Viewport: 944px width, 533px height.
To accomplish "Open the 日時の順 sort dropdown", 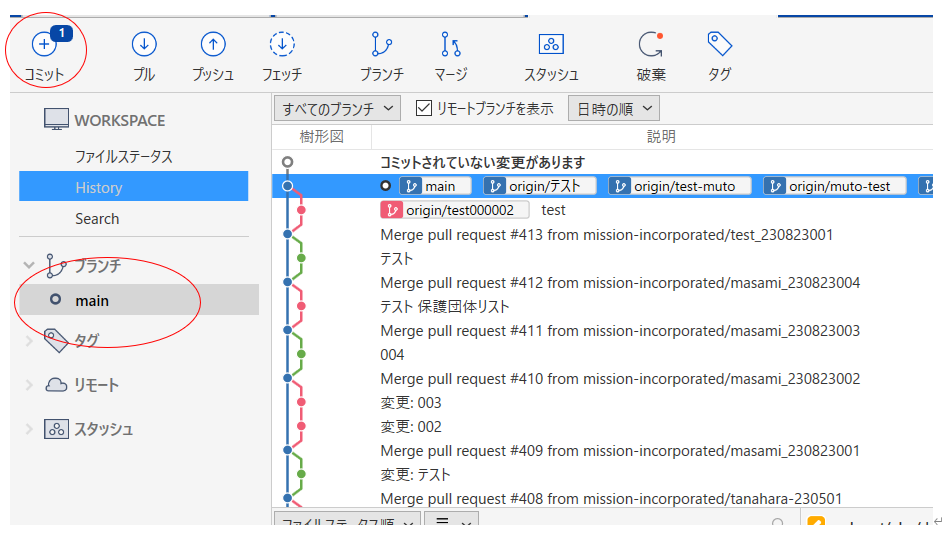I will [613, 108].
